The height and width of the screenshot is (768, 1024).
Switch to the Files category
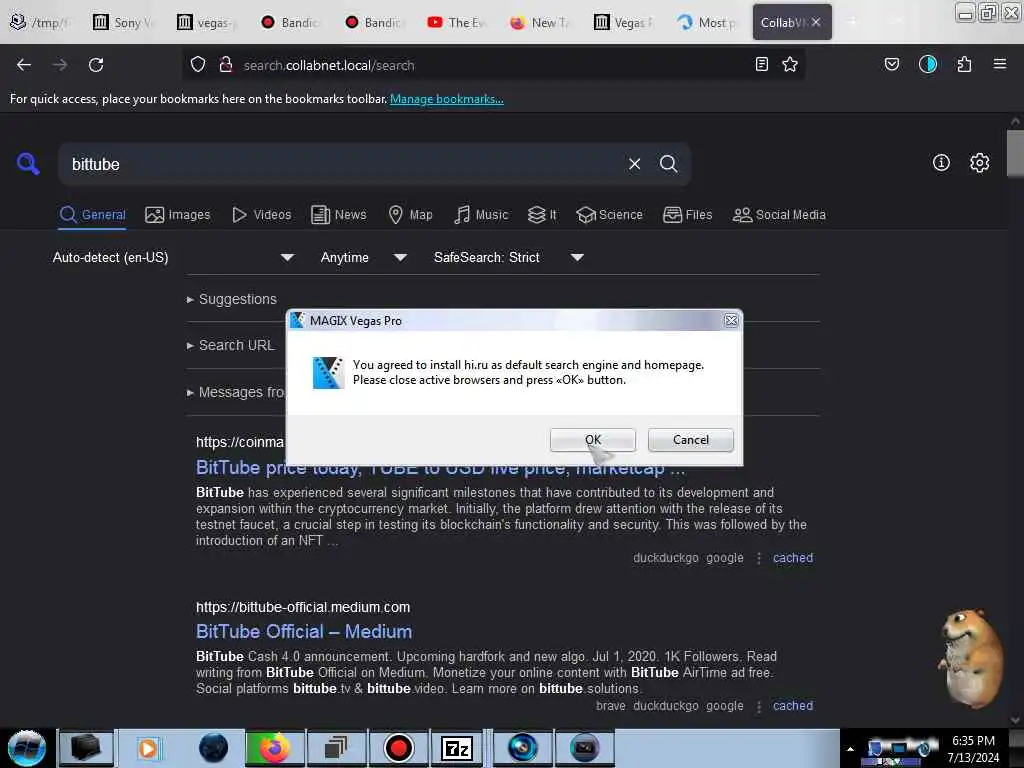688,215
